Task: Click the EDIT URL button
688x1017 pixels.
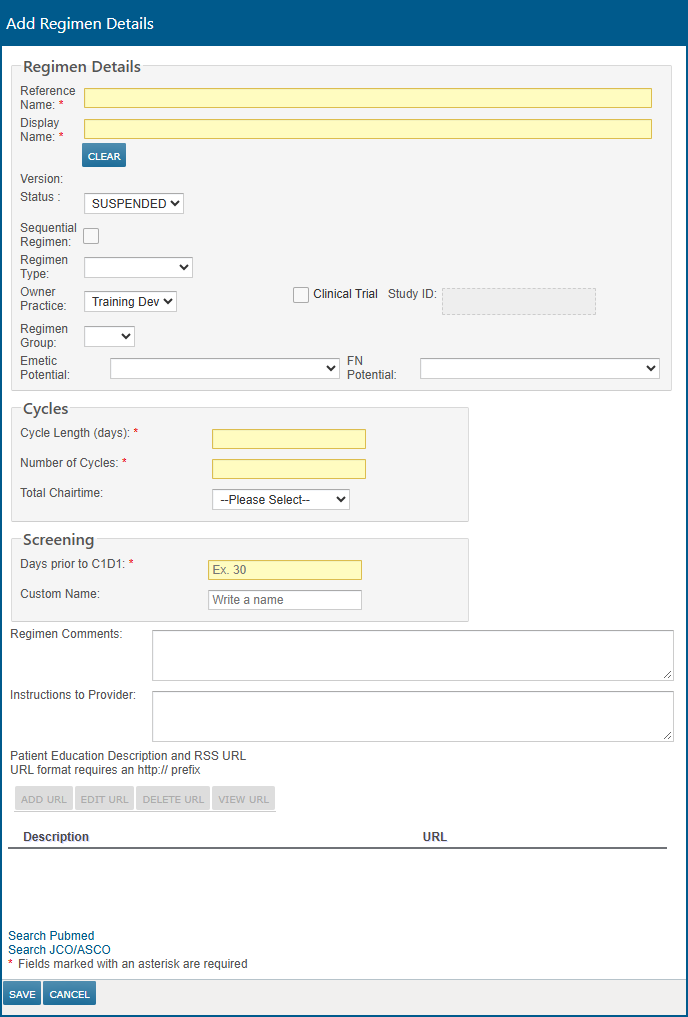Action: (x=104, y=799)
